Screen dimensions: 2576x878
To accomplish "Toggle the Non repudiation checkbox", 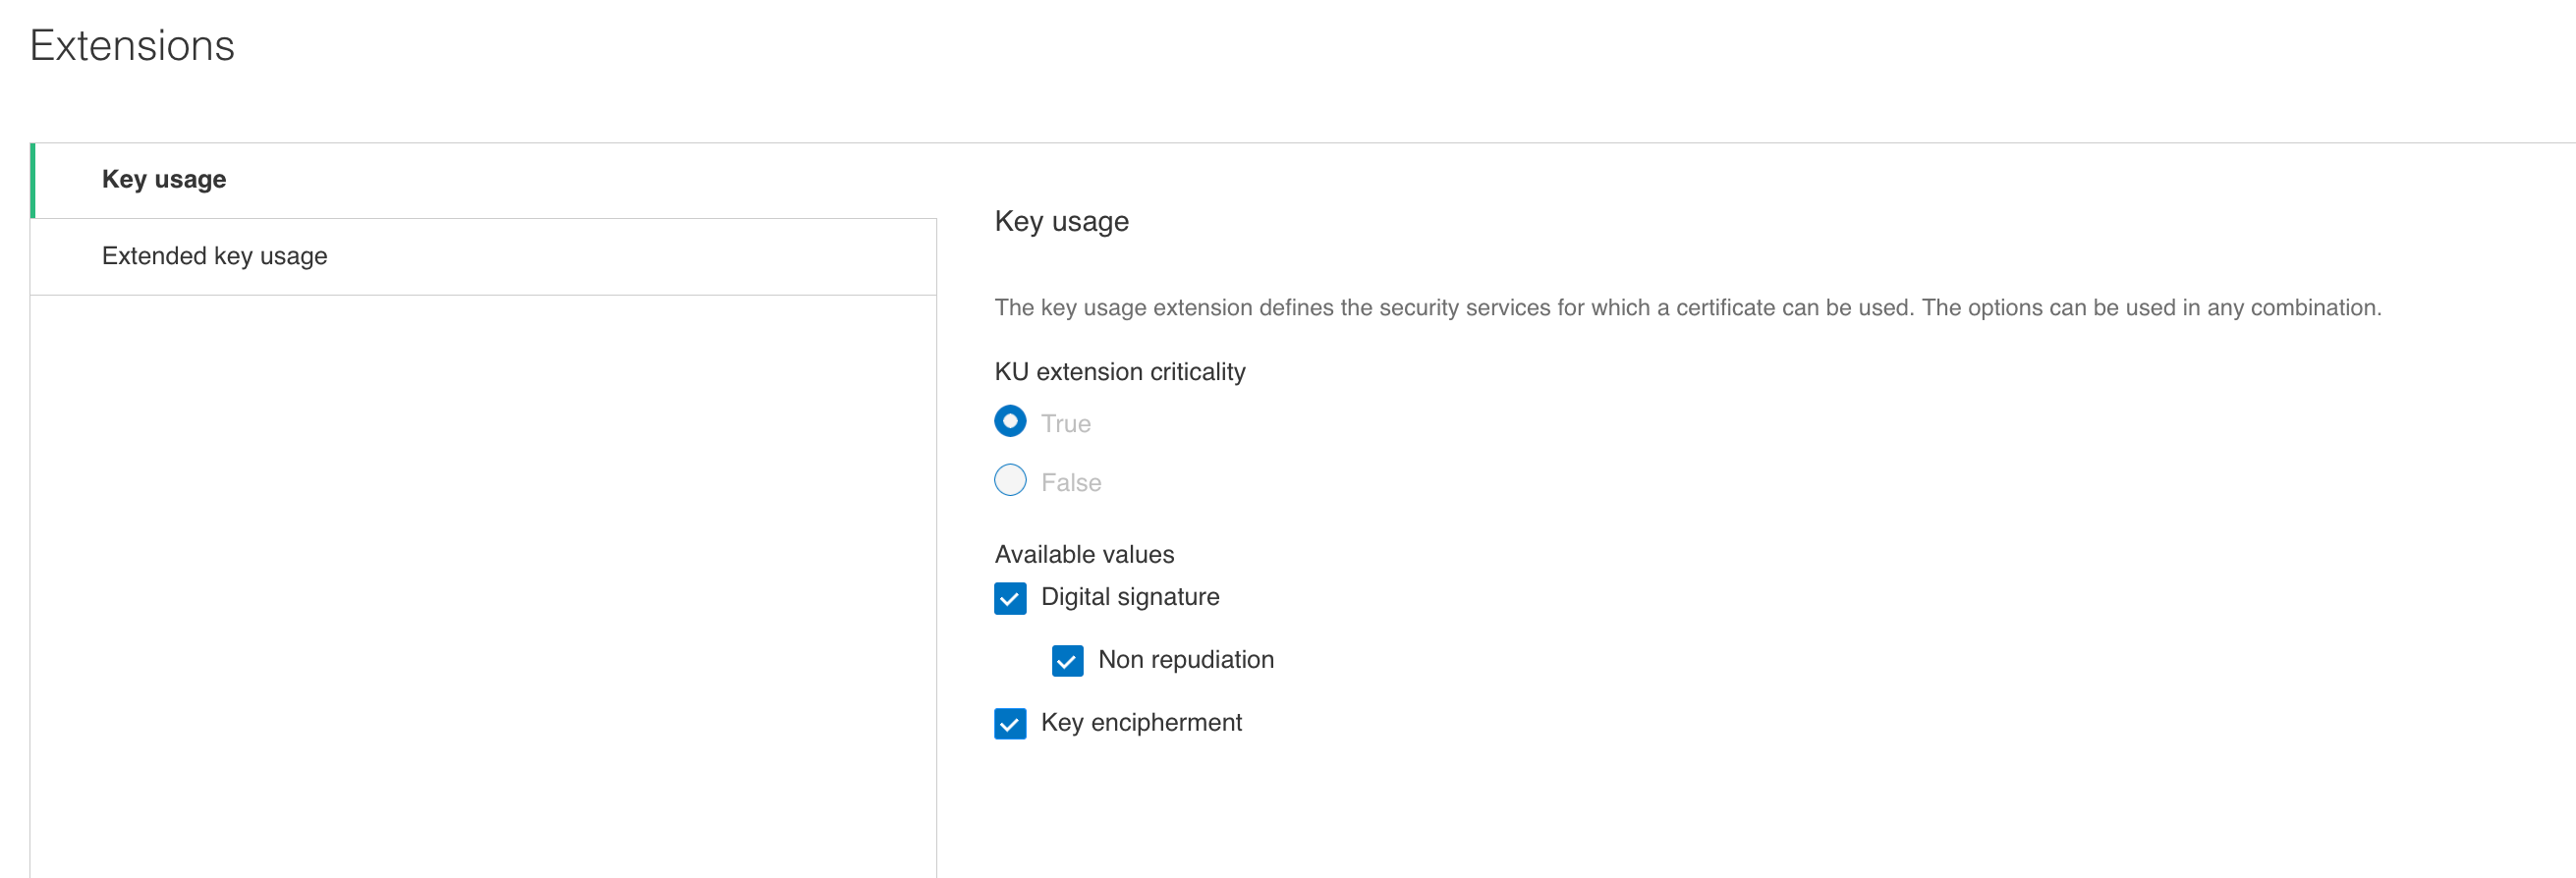I will (1067, 661).
